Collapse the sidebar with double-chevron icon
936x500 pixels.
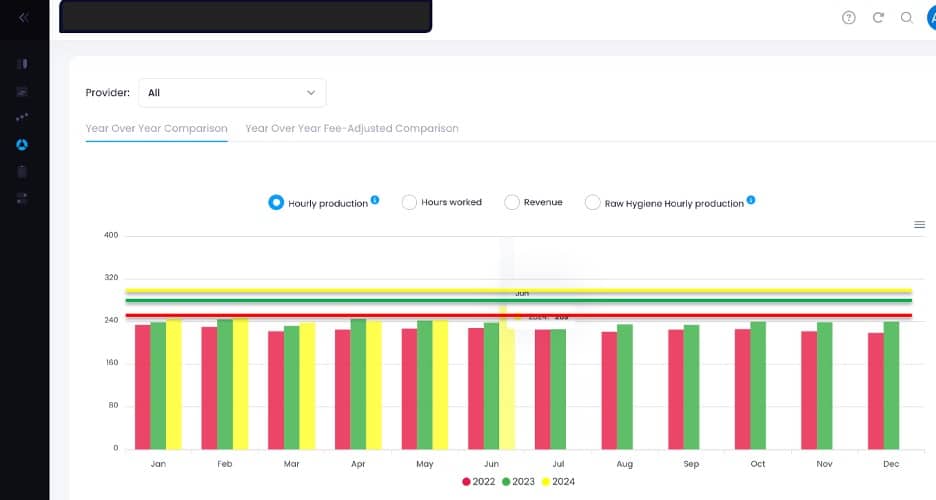pos(23,18)
